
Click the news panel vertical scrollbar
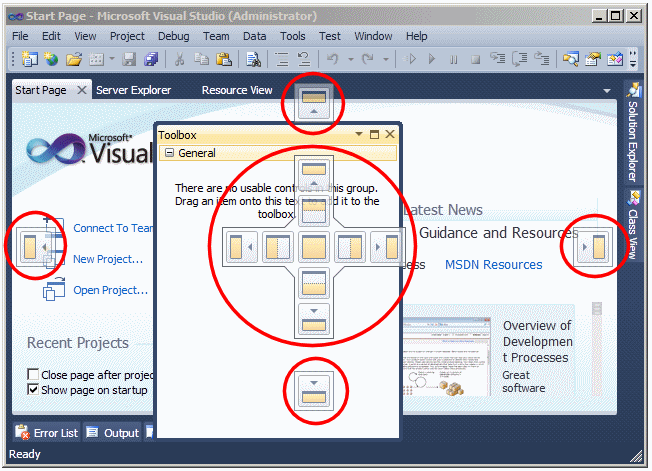597,348
